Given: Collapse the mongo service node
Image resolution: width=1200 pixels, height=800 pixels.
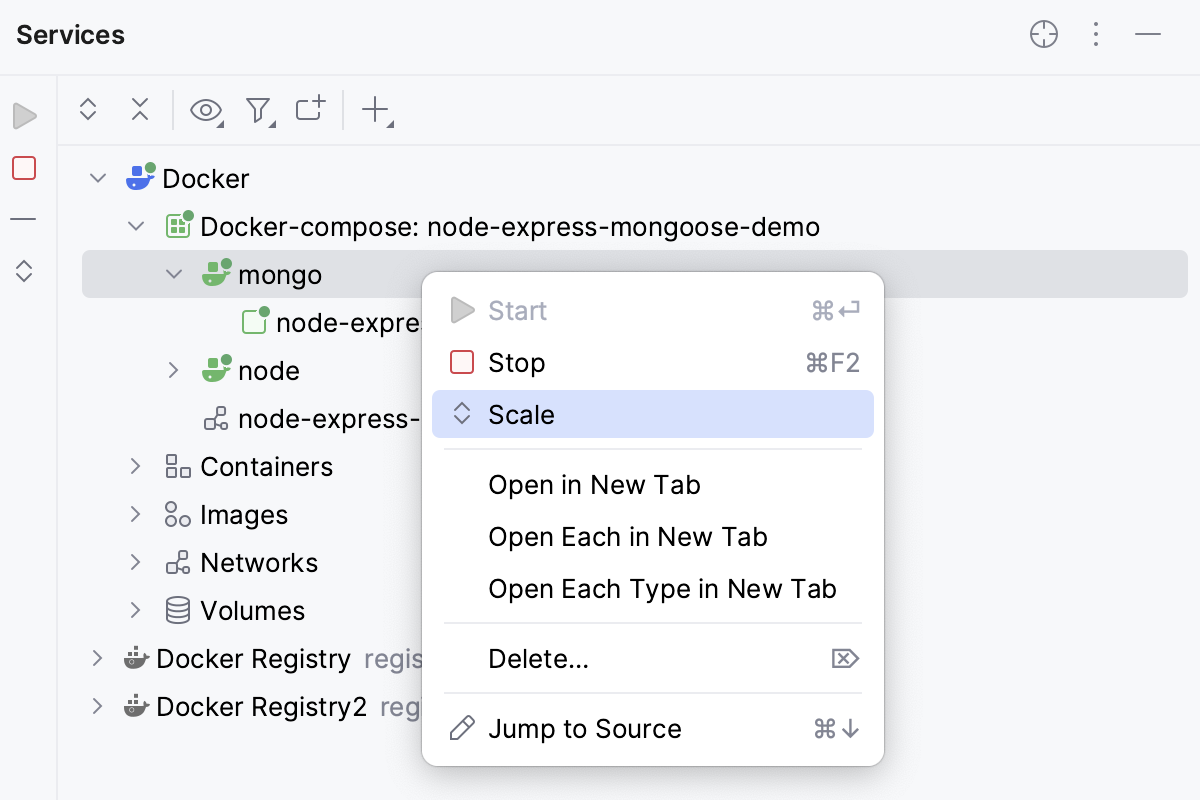Looking at the screenshot, I should click(x=173, y=273).
